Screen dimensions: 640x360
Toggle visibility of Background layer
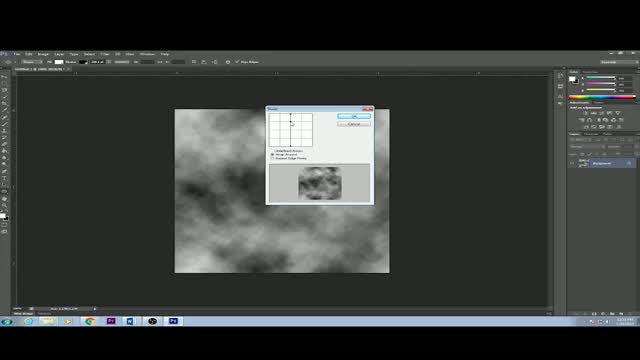pyautogui.click(x=572, y=163)
